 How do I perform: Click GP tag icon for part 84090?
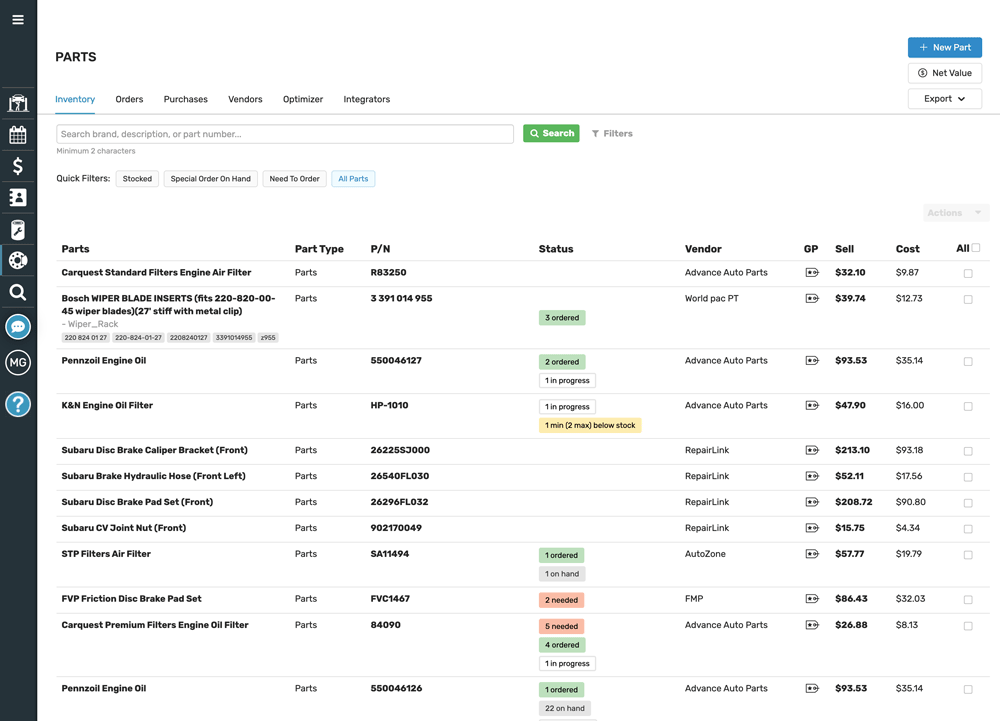tap(812, 625)
